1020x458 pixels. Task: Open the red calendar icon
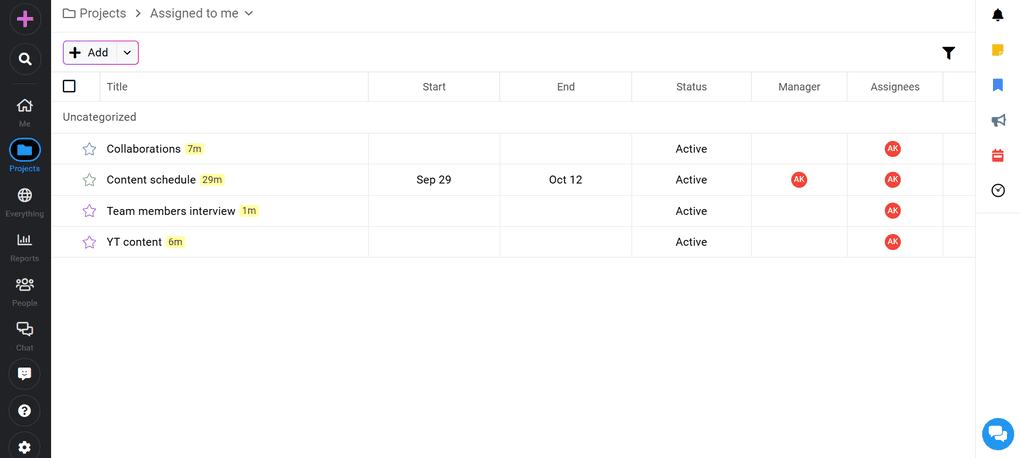[x=997, y=155]
